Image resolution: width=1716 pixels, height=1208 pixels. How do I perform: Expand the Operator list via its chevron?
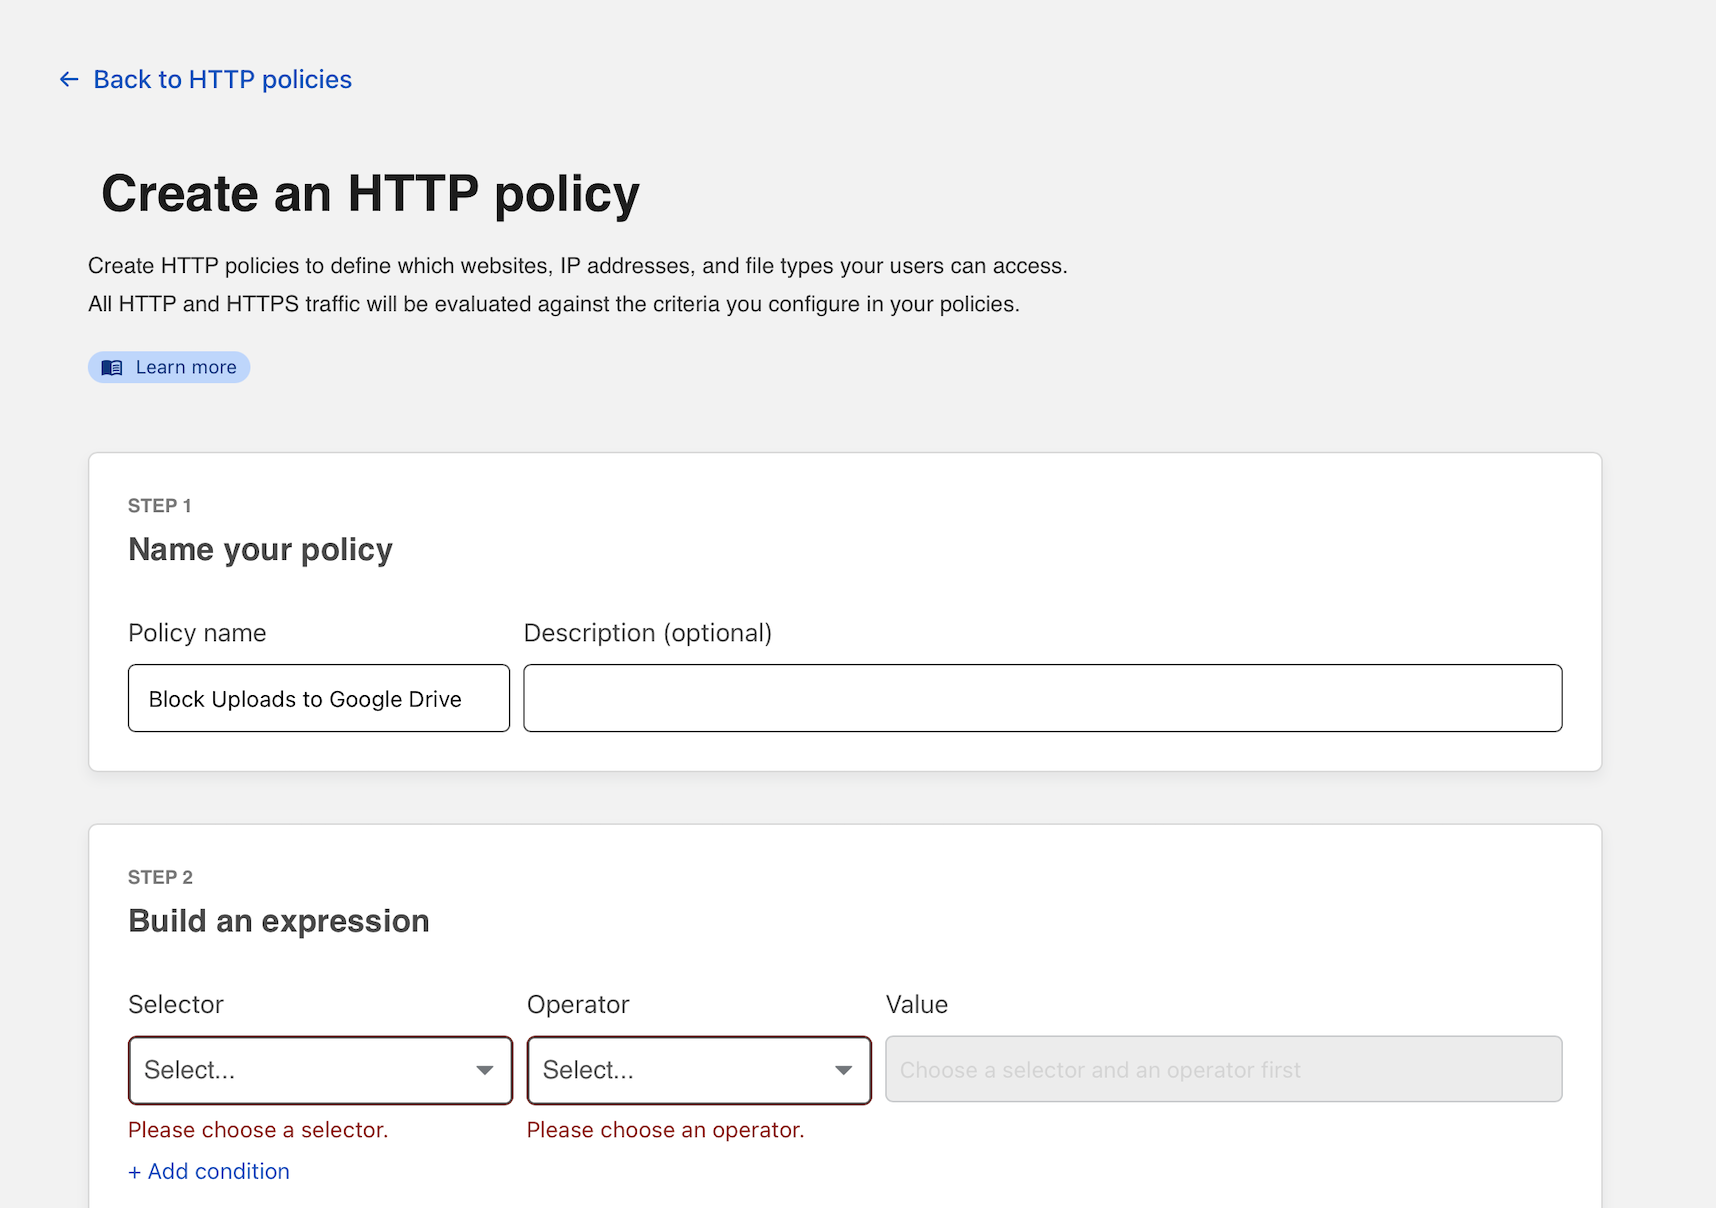(843, 1070)
